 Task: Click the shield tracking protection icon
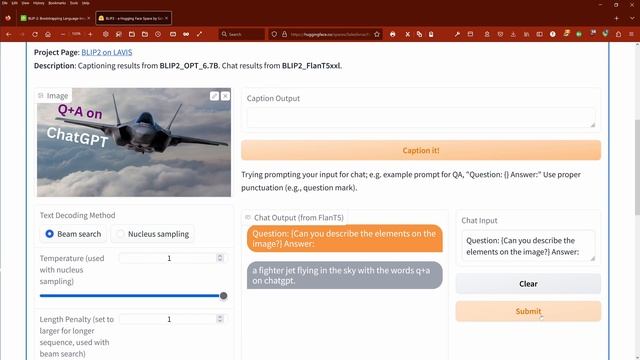click(x=274, y=34)
